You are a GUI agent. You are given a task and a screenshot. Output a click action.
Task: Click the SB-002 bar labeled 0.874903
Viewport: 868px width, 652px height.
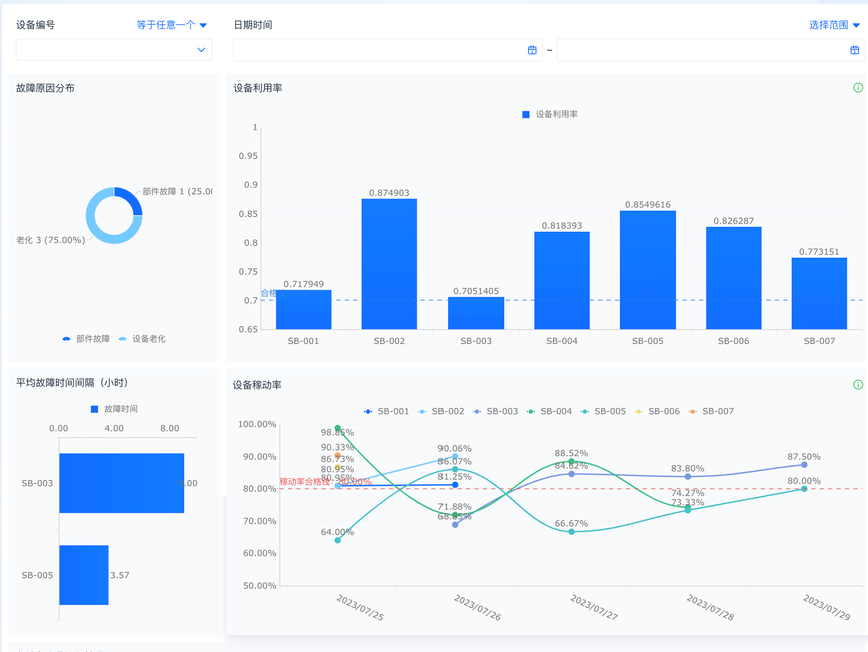pyautogui.click(x=389, y=264)
